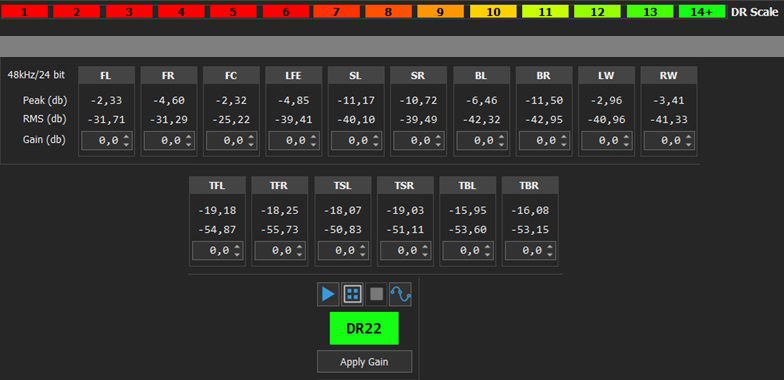Click the grid analyze icon beside play
The width and height of the screenshot is (784, 380).
tap(352, 294)
